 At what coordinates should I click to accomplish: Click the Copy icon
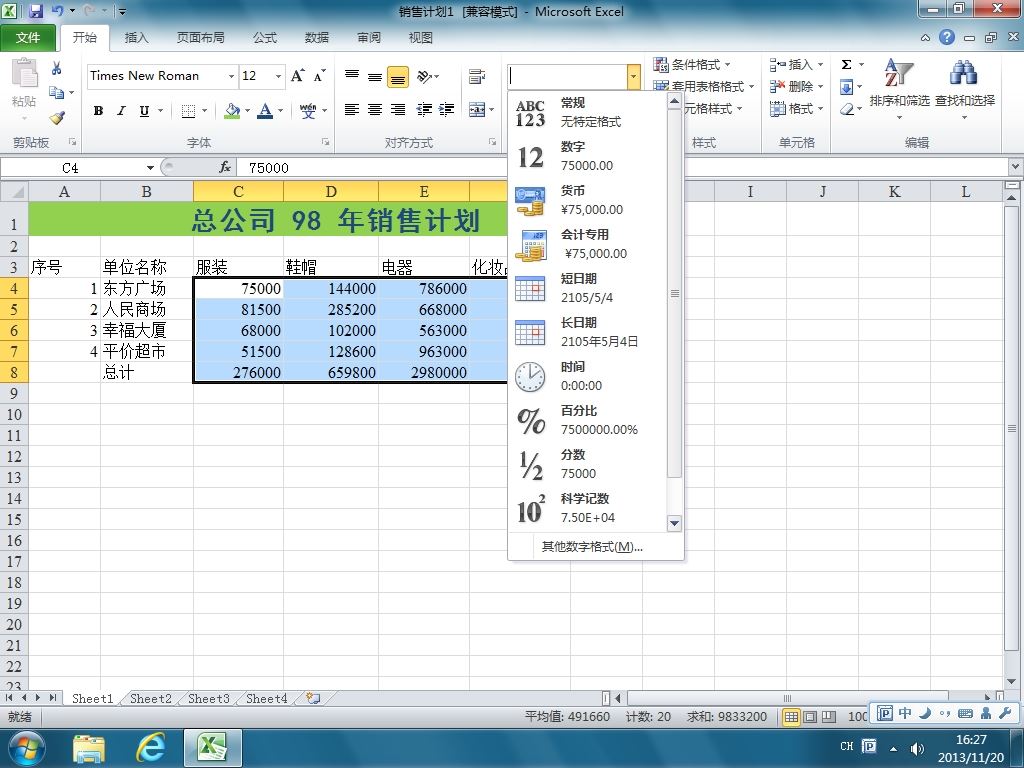tap(57, 93)
